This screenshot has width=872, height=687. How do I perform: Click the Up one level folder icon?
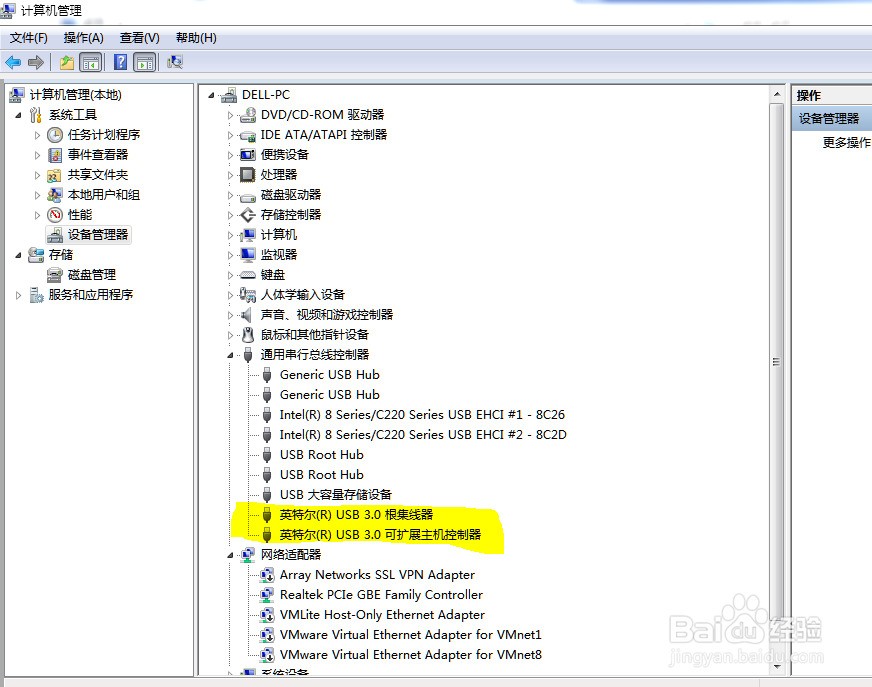(67, 62)
